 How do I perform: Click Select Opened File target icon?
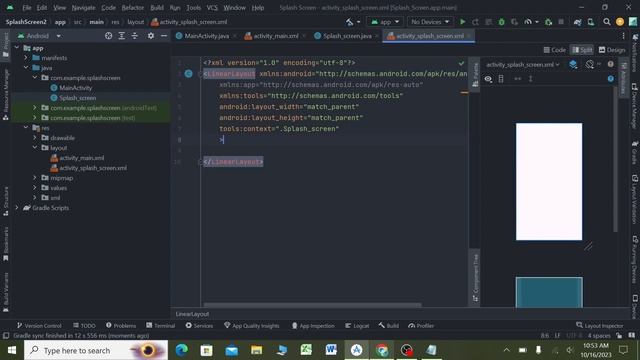[x=108, y=36]
